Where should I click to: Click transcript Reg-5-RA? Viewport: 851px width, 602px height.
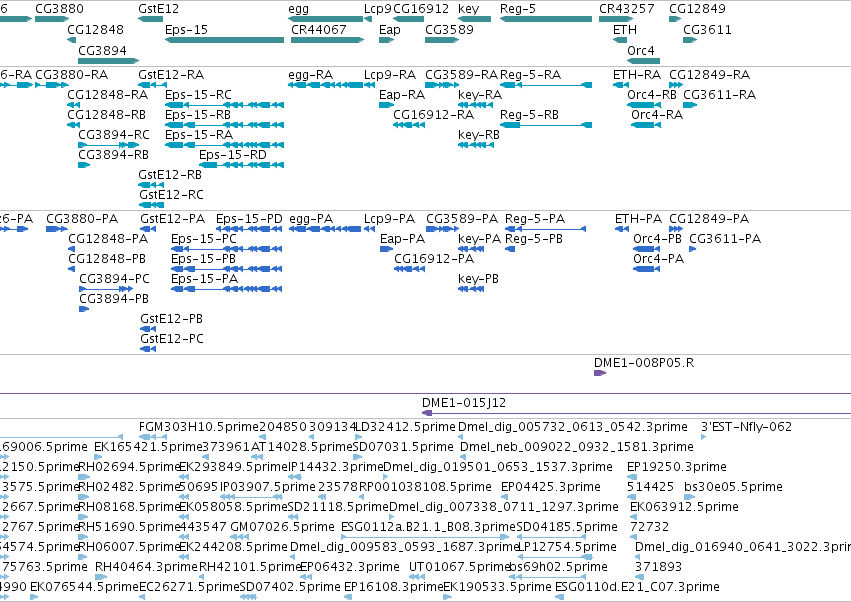530,74
